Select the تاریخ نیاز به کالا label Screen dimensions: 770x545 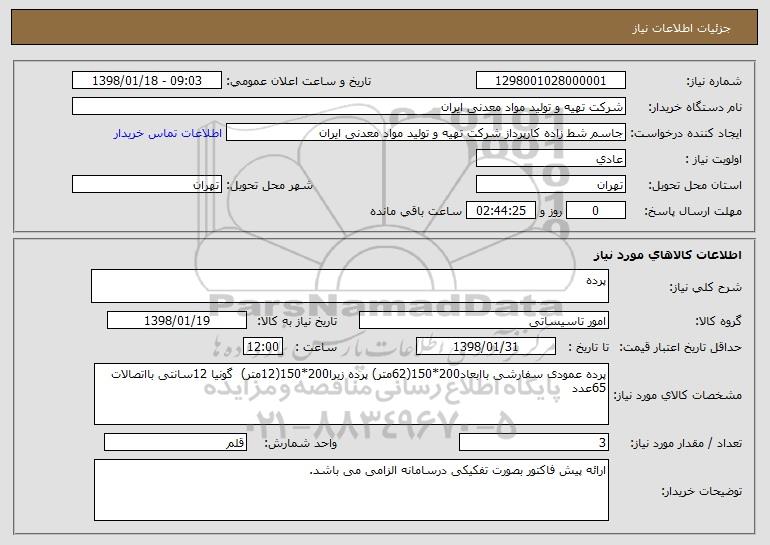[x=297, y=322]
